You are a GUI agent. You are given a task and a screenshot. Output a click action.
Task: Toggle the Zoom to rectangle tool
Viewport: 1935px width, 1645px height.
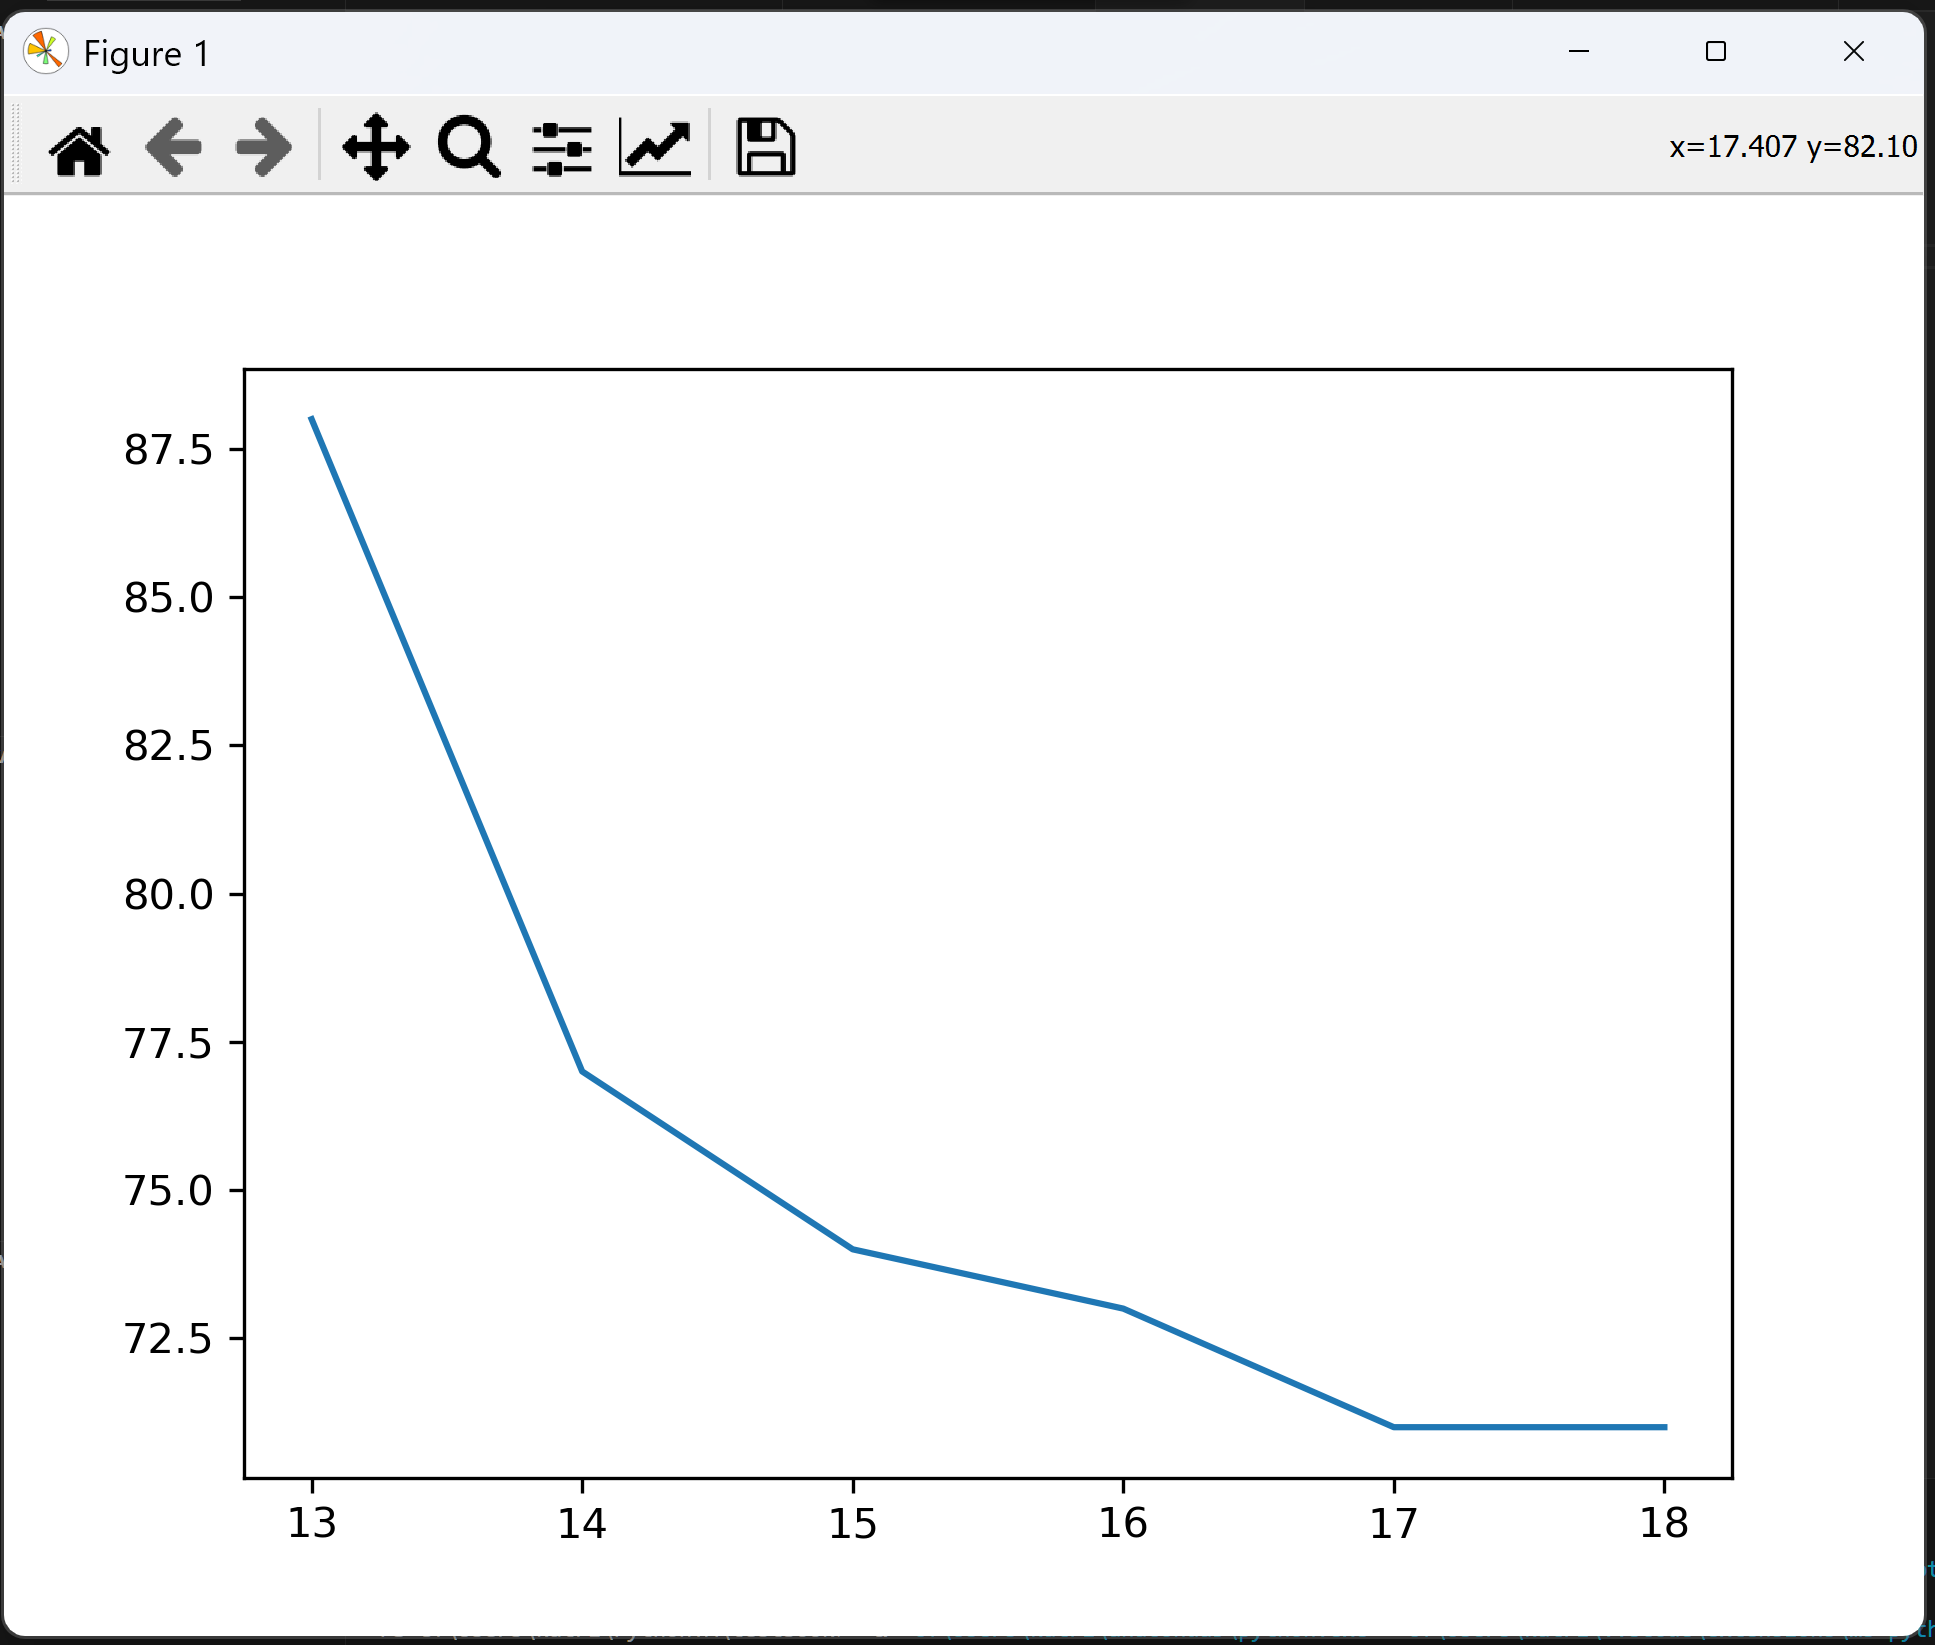(468, 148)
